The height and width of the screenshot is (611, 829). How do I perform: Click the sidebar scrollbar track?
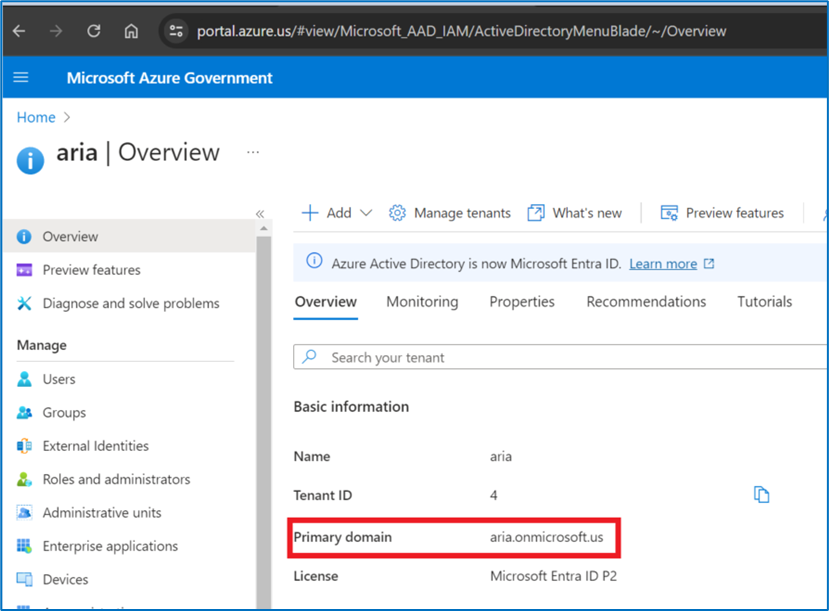coord(263,423)
